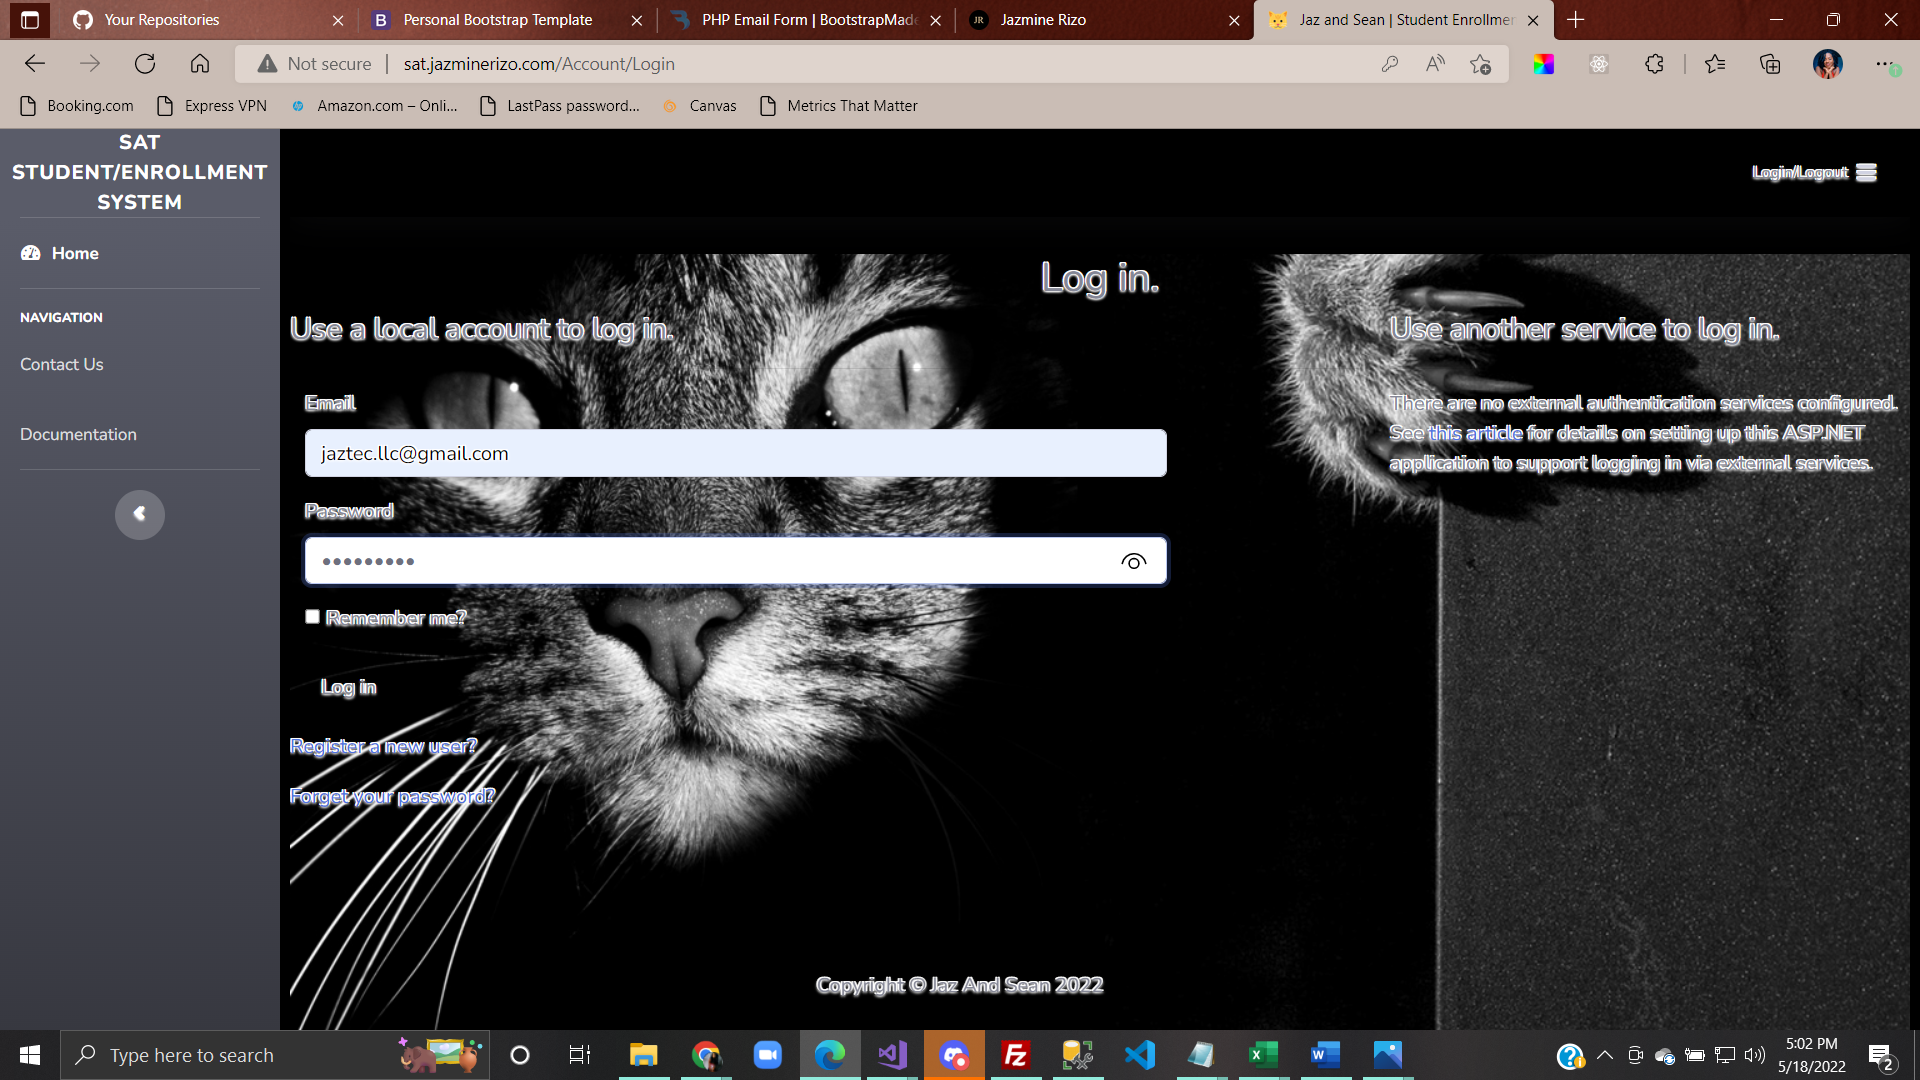
Task: Click the Home dashboard icon in sidebar
Action: (x=31, y=253)
